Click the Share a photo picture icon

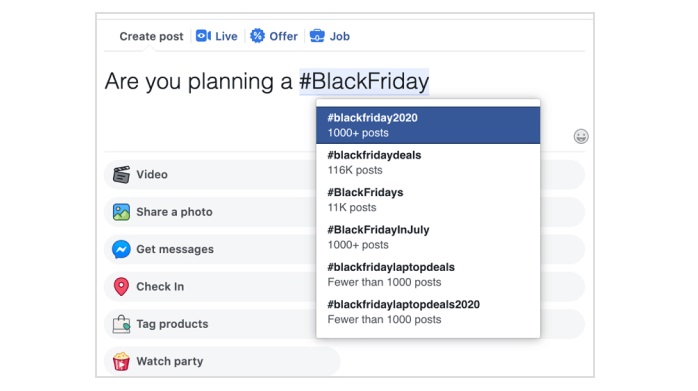click(x=121, y=212)
